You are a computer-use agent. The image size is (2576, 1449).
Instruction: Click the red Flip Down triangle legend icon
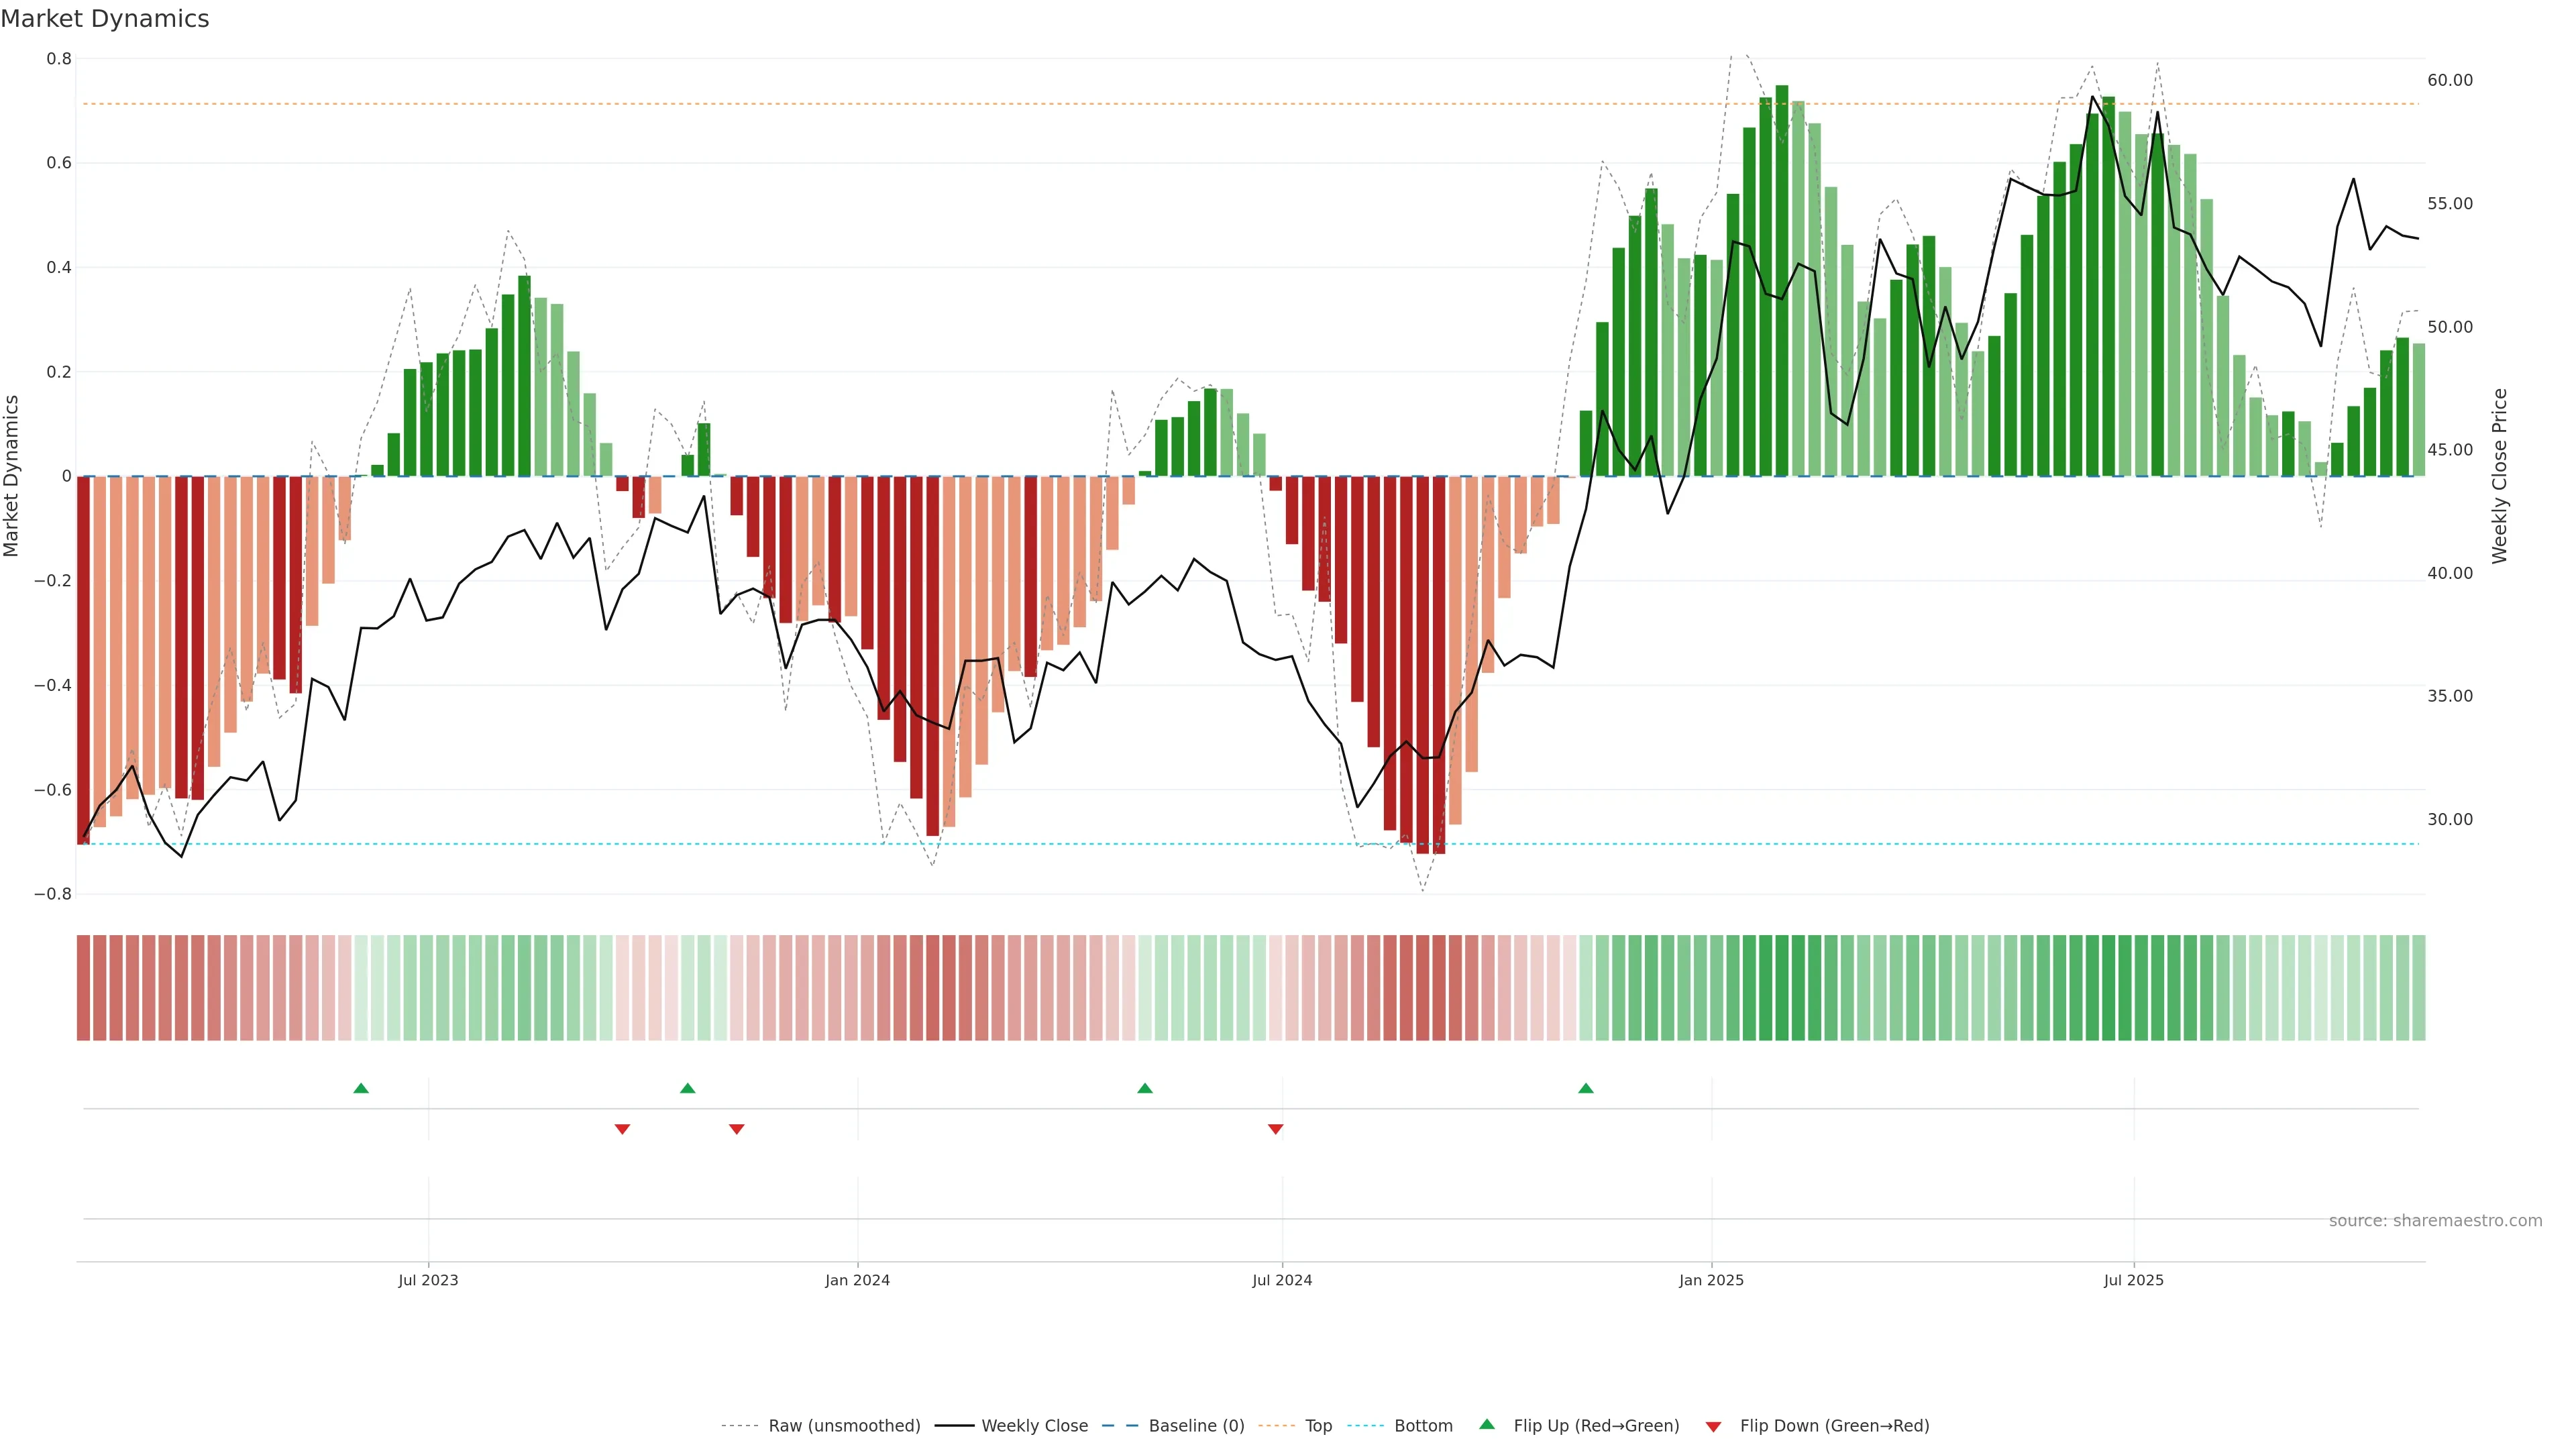coord(1713,1426)
